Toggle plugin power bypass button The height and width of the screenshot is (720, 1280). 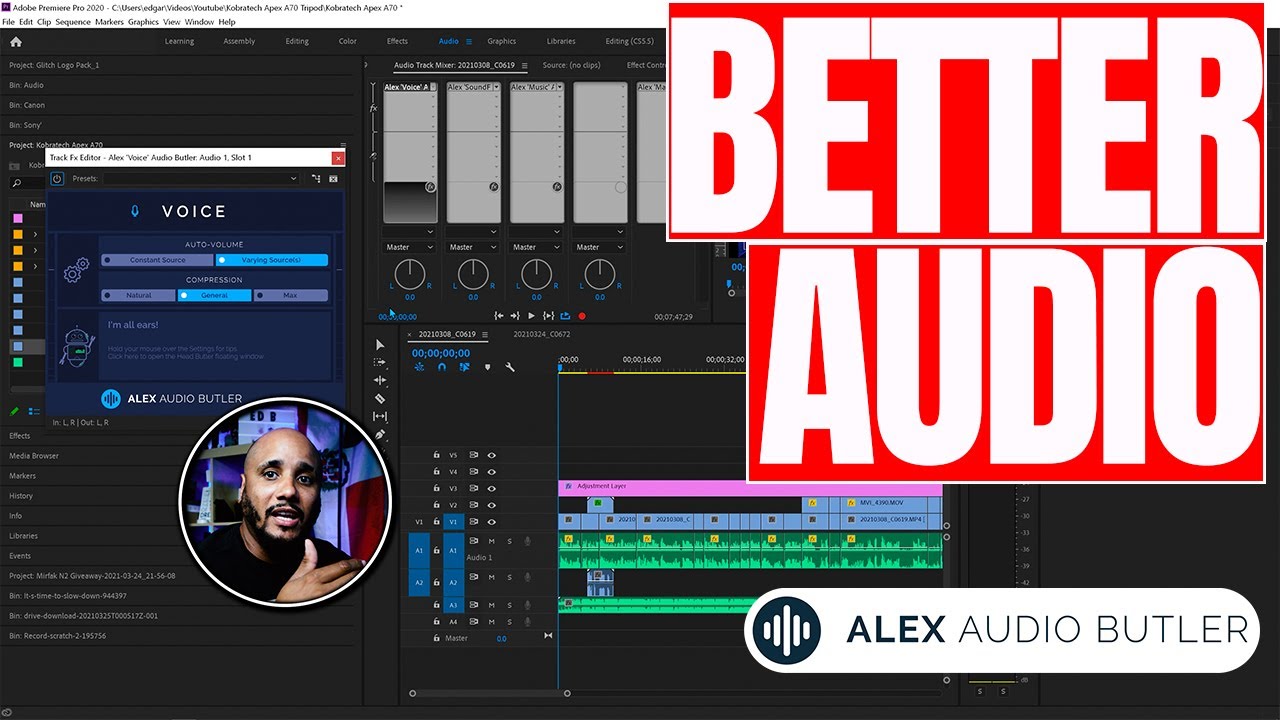coord(57,178)
